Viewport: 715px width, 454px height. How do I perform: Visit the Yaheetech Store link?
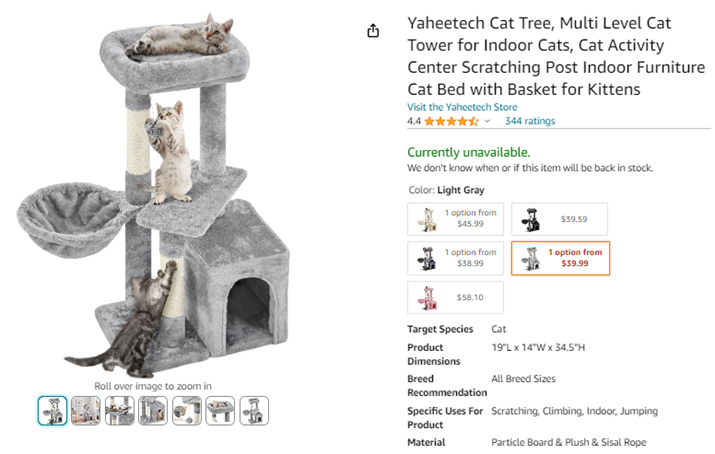pyautogui.click(x=462, y=106)
